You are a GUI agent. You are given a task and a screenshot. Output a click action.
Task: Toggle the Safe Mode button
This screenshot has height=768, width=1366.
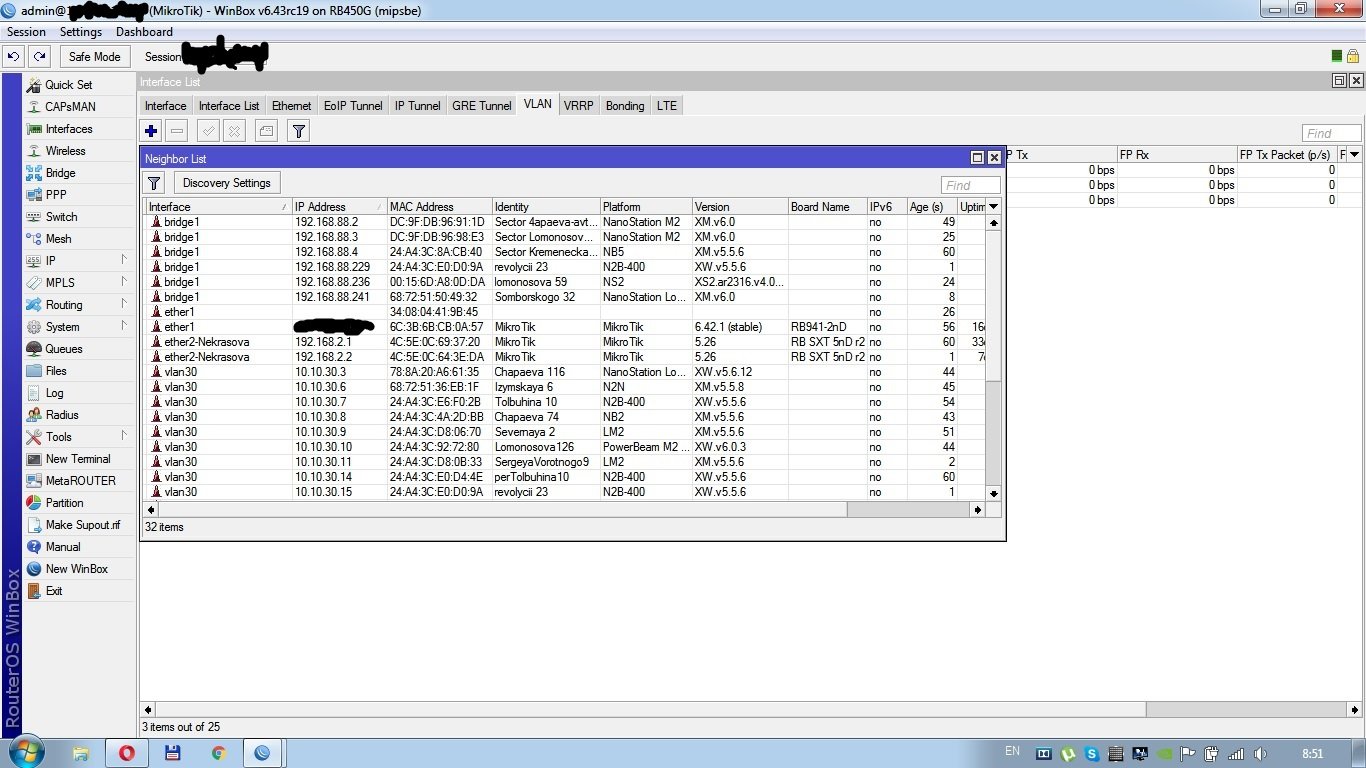pos(95,57)
